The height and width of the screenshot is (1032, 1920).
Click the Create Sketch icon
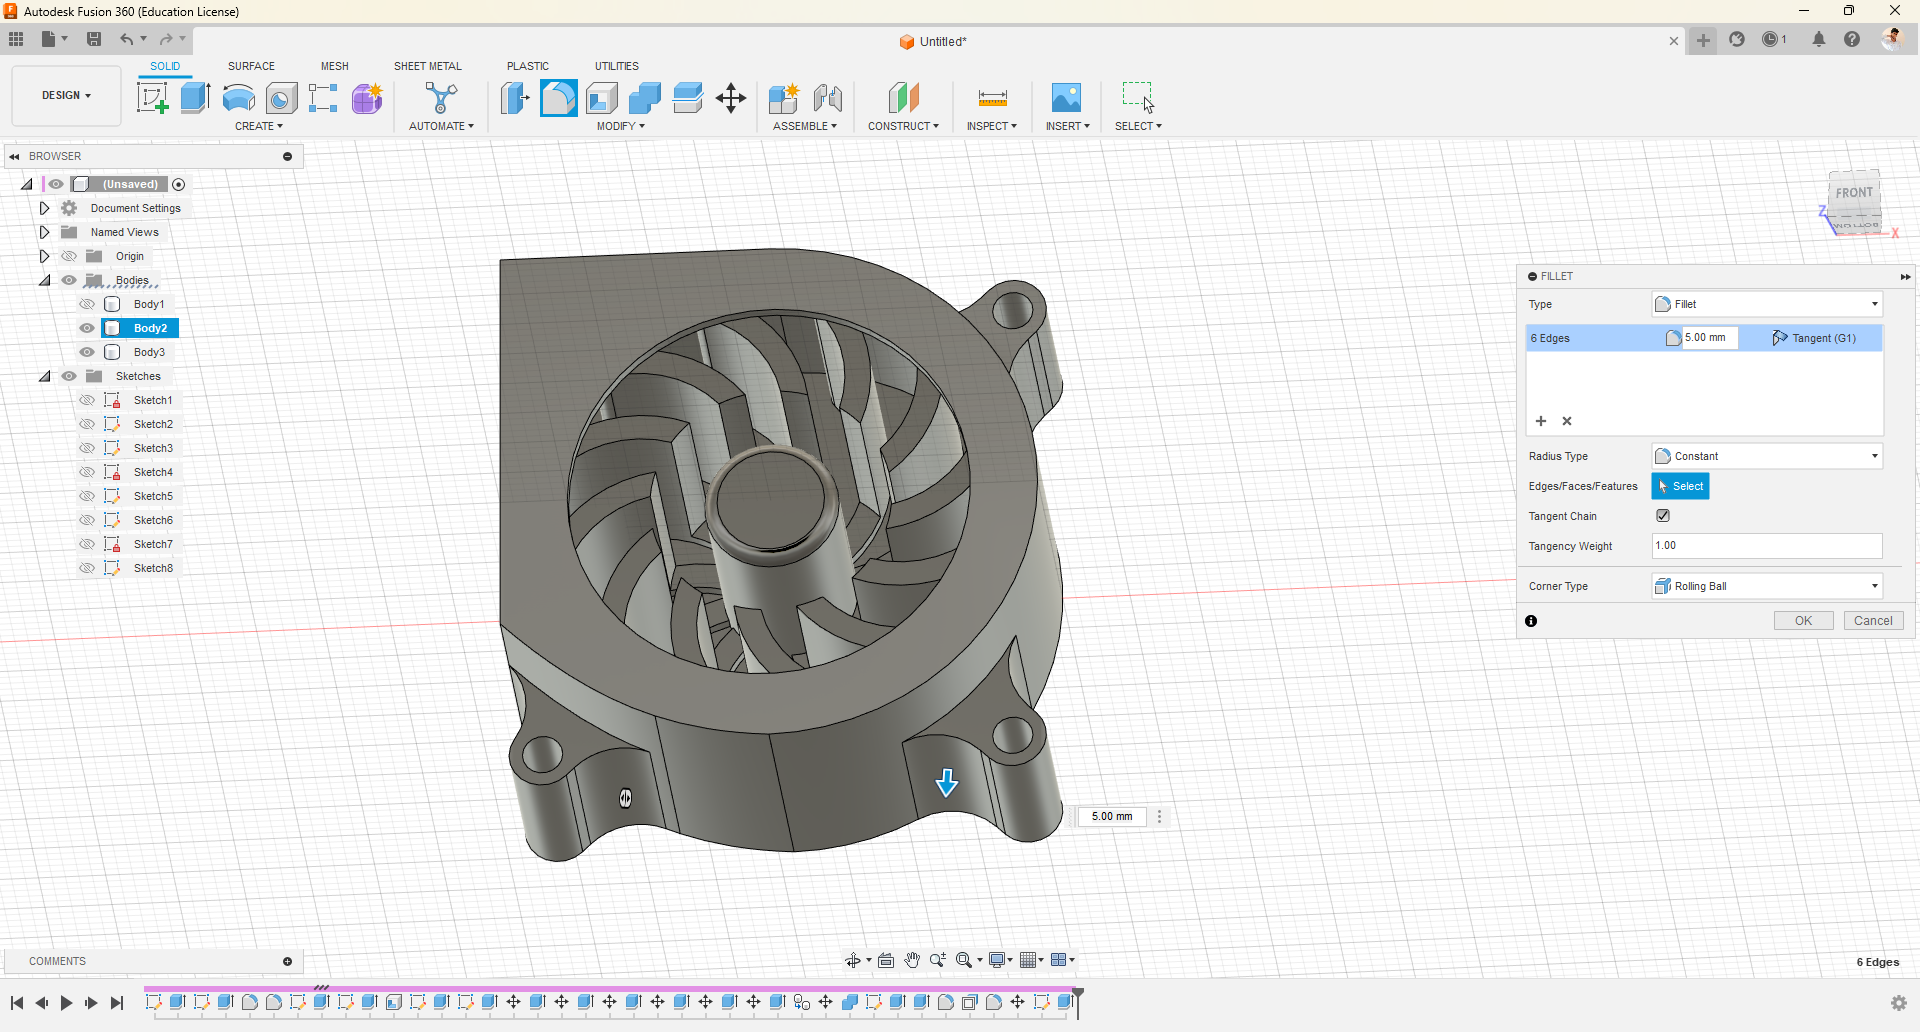[152, 98]
